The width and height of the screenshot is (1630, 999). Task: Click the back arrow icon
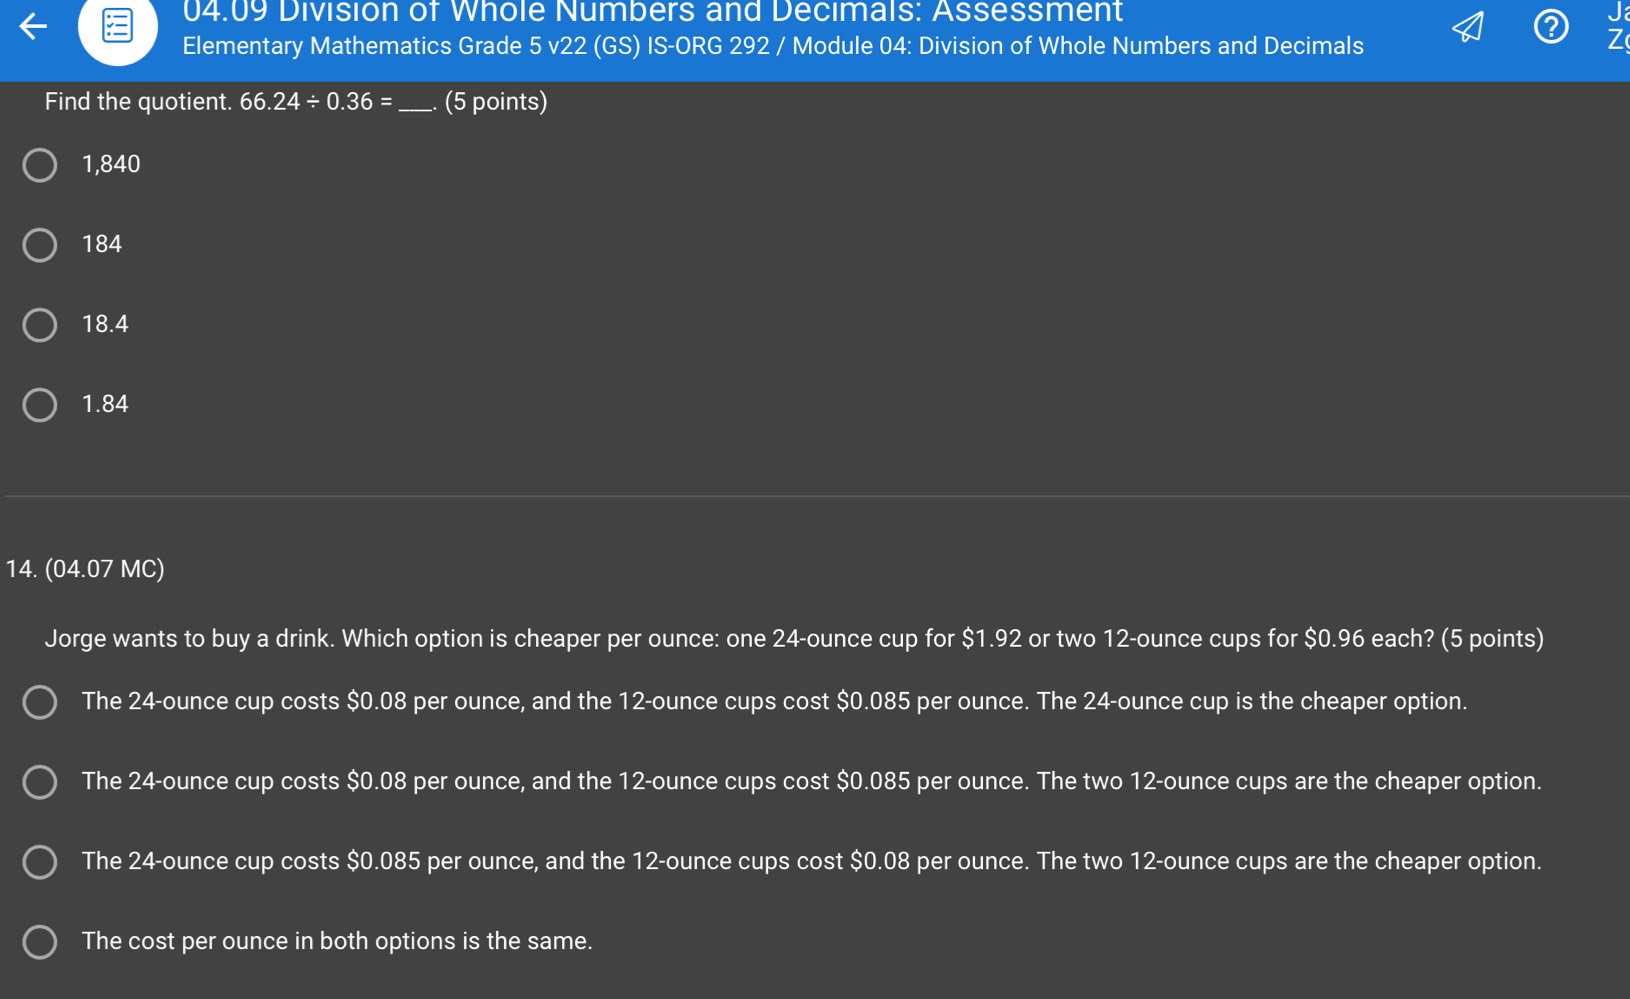(x=33, y=26)
